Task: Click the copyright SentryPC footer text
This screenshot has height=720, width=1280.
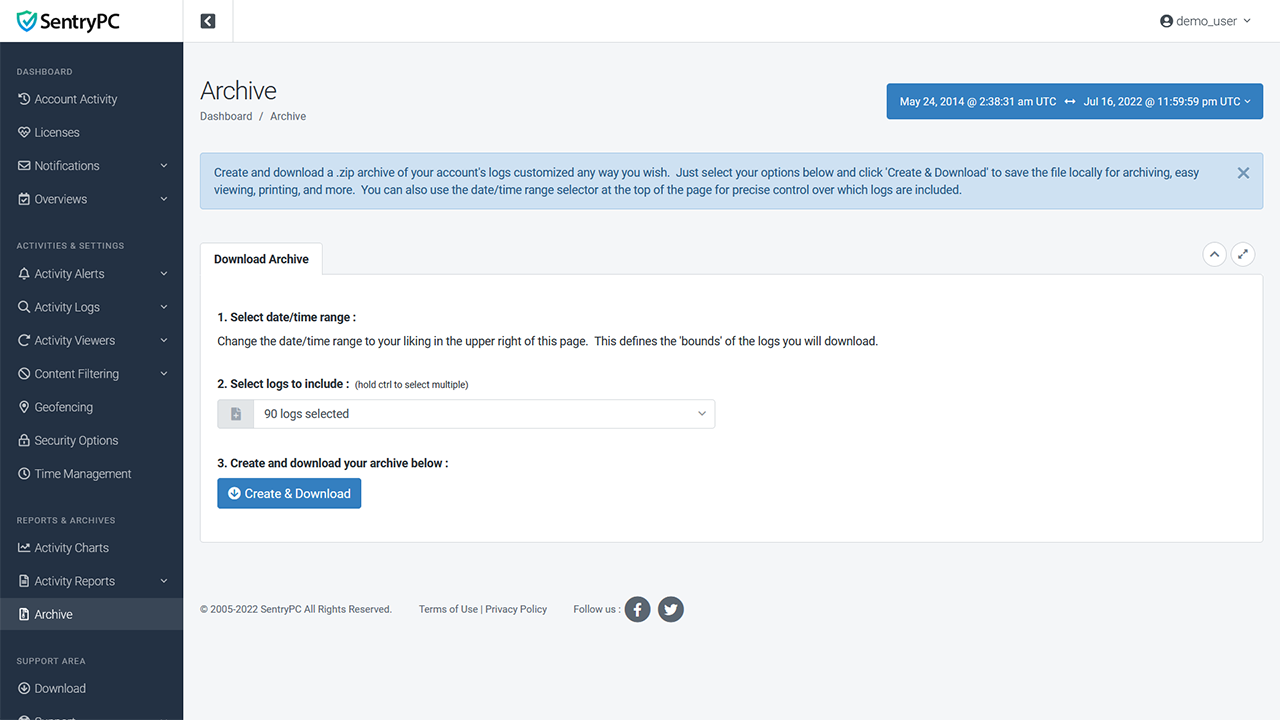Action: point(296,609)
